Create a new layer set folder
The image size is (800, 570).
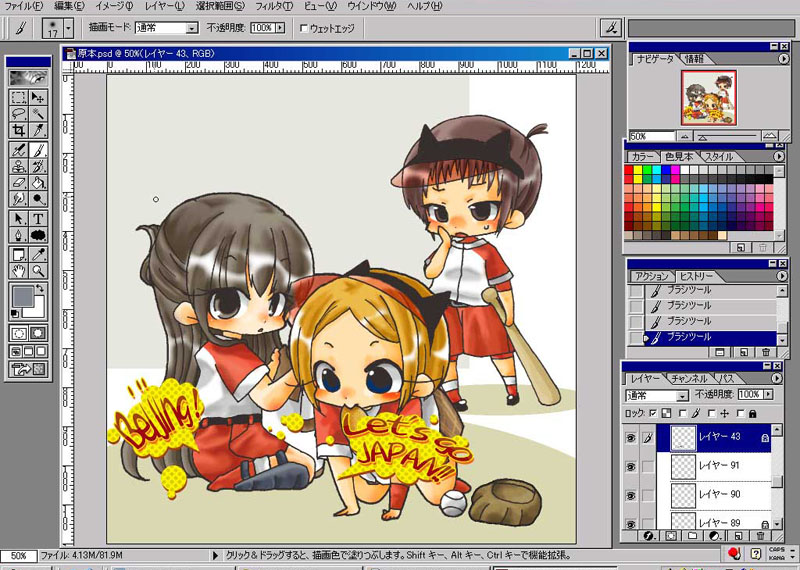[x=692, y=536]
